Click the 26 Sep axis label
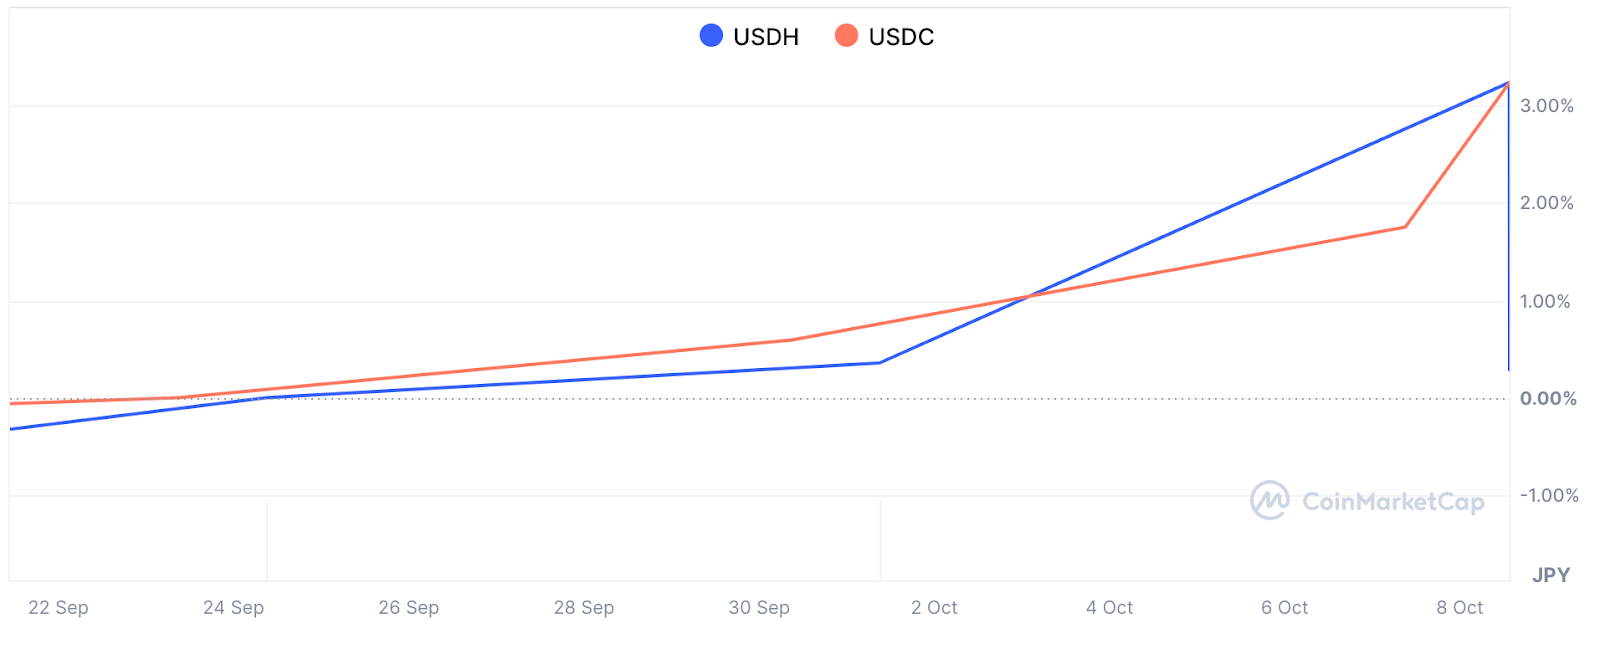 (x=409, y=608)
